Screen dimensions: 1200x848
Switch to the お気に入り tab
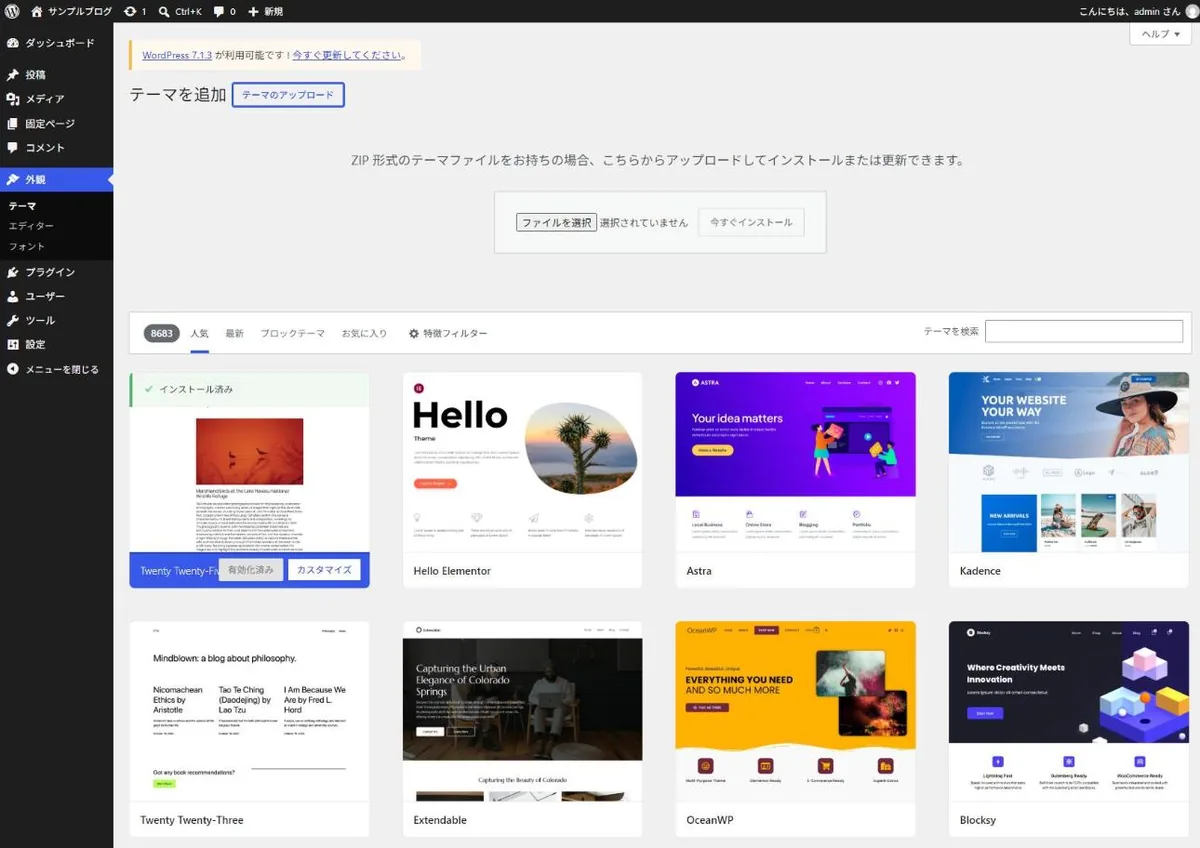[364, 333]
